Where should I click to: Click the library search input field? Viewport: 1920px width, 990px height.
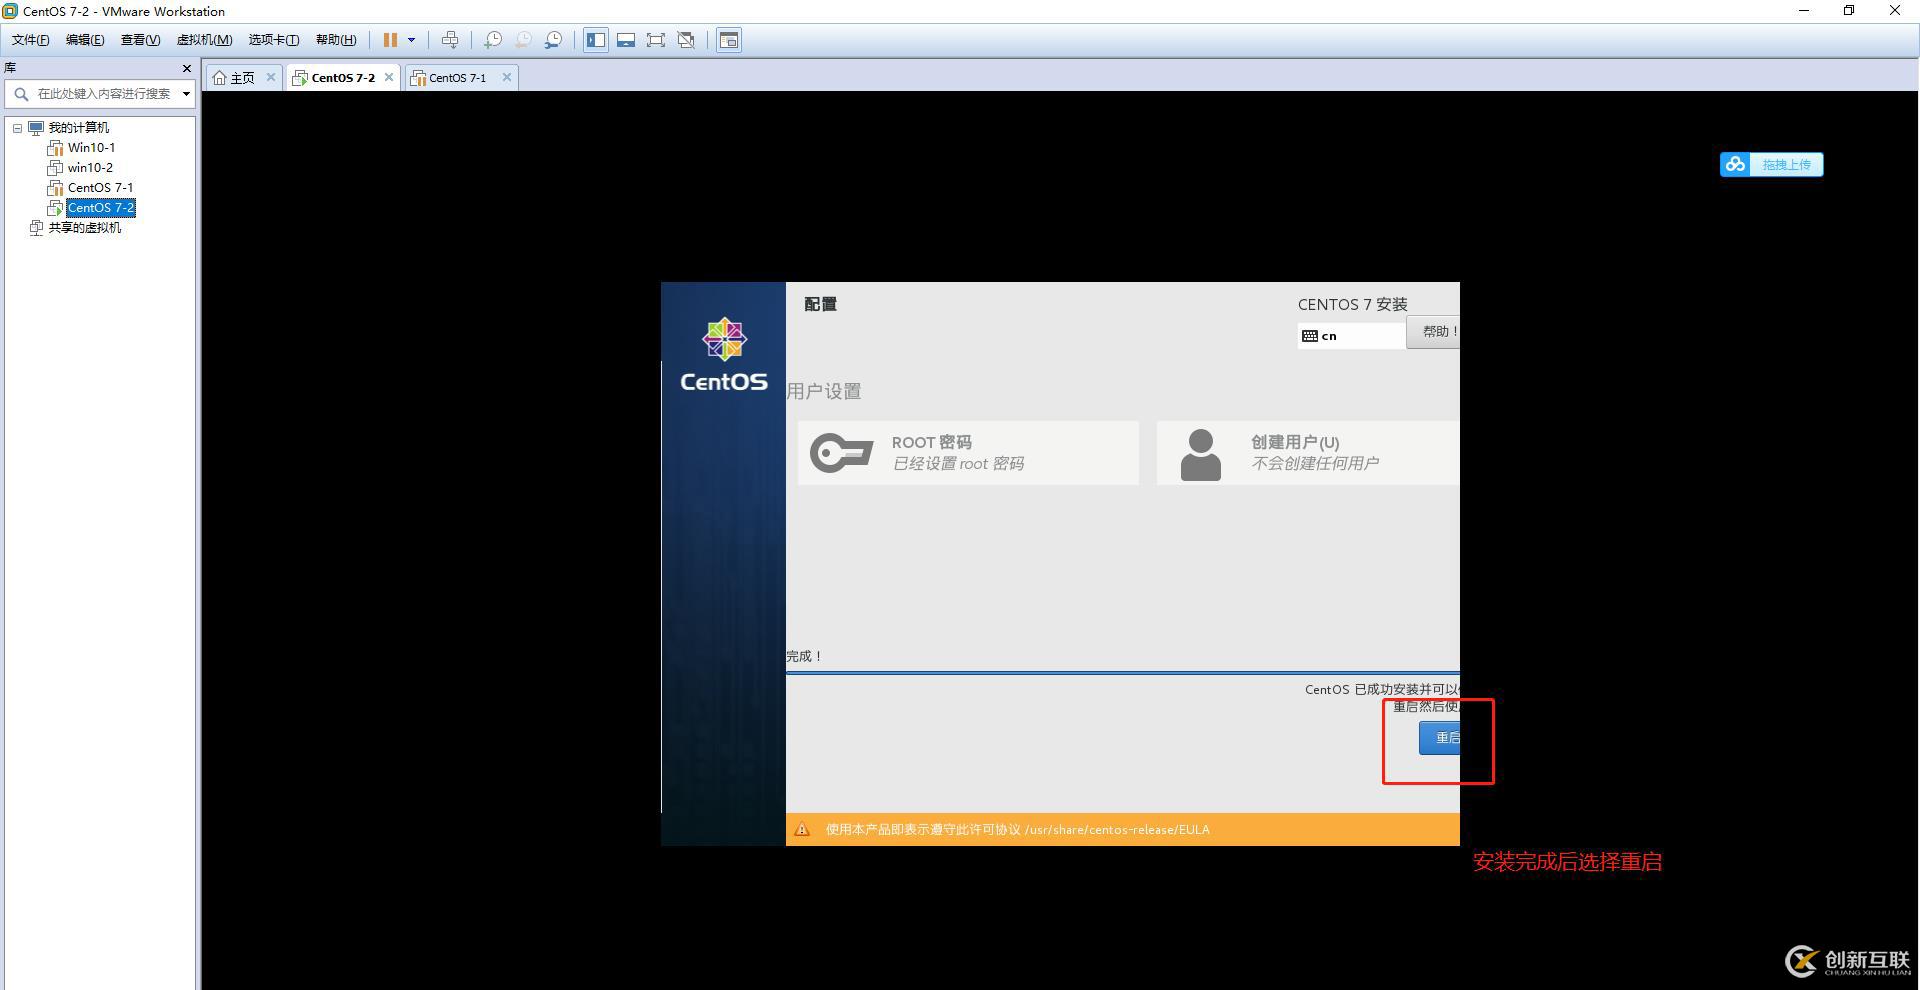tap(104, 94)
